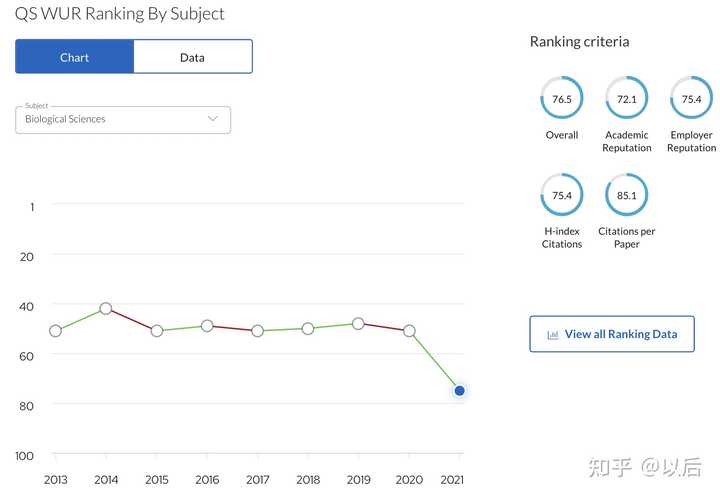Click the 2016 data point on chart
The width and height of the screenshot is (720, 497).
pos(207,326)
